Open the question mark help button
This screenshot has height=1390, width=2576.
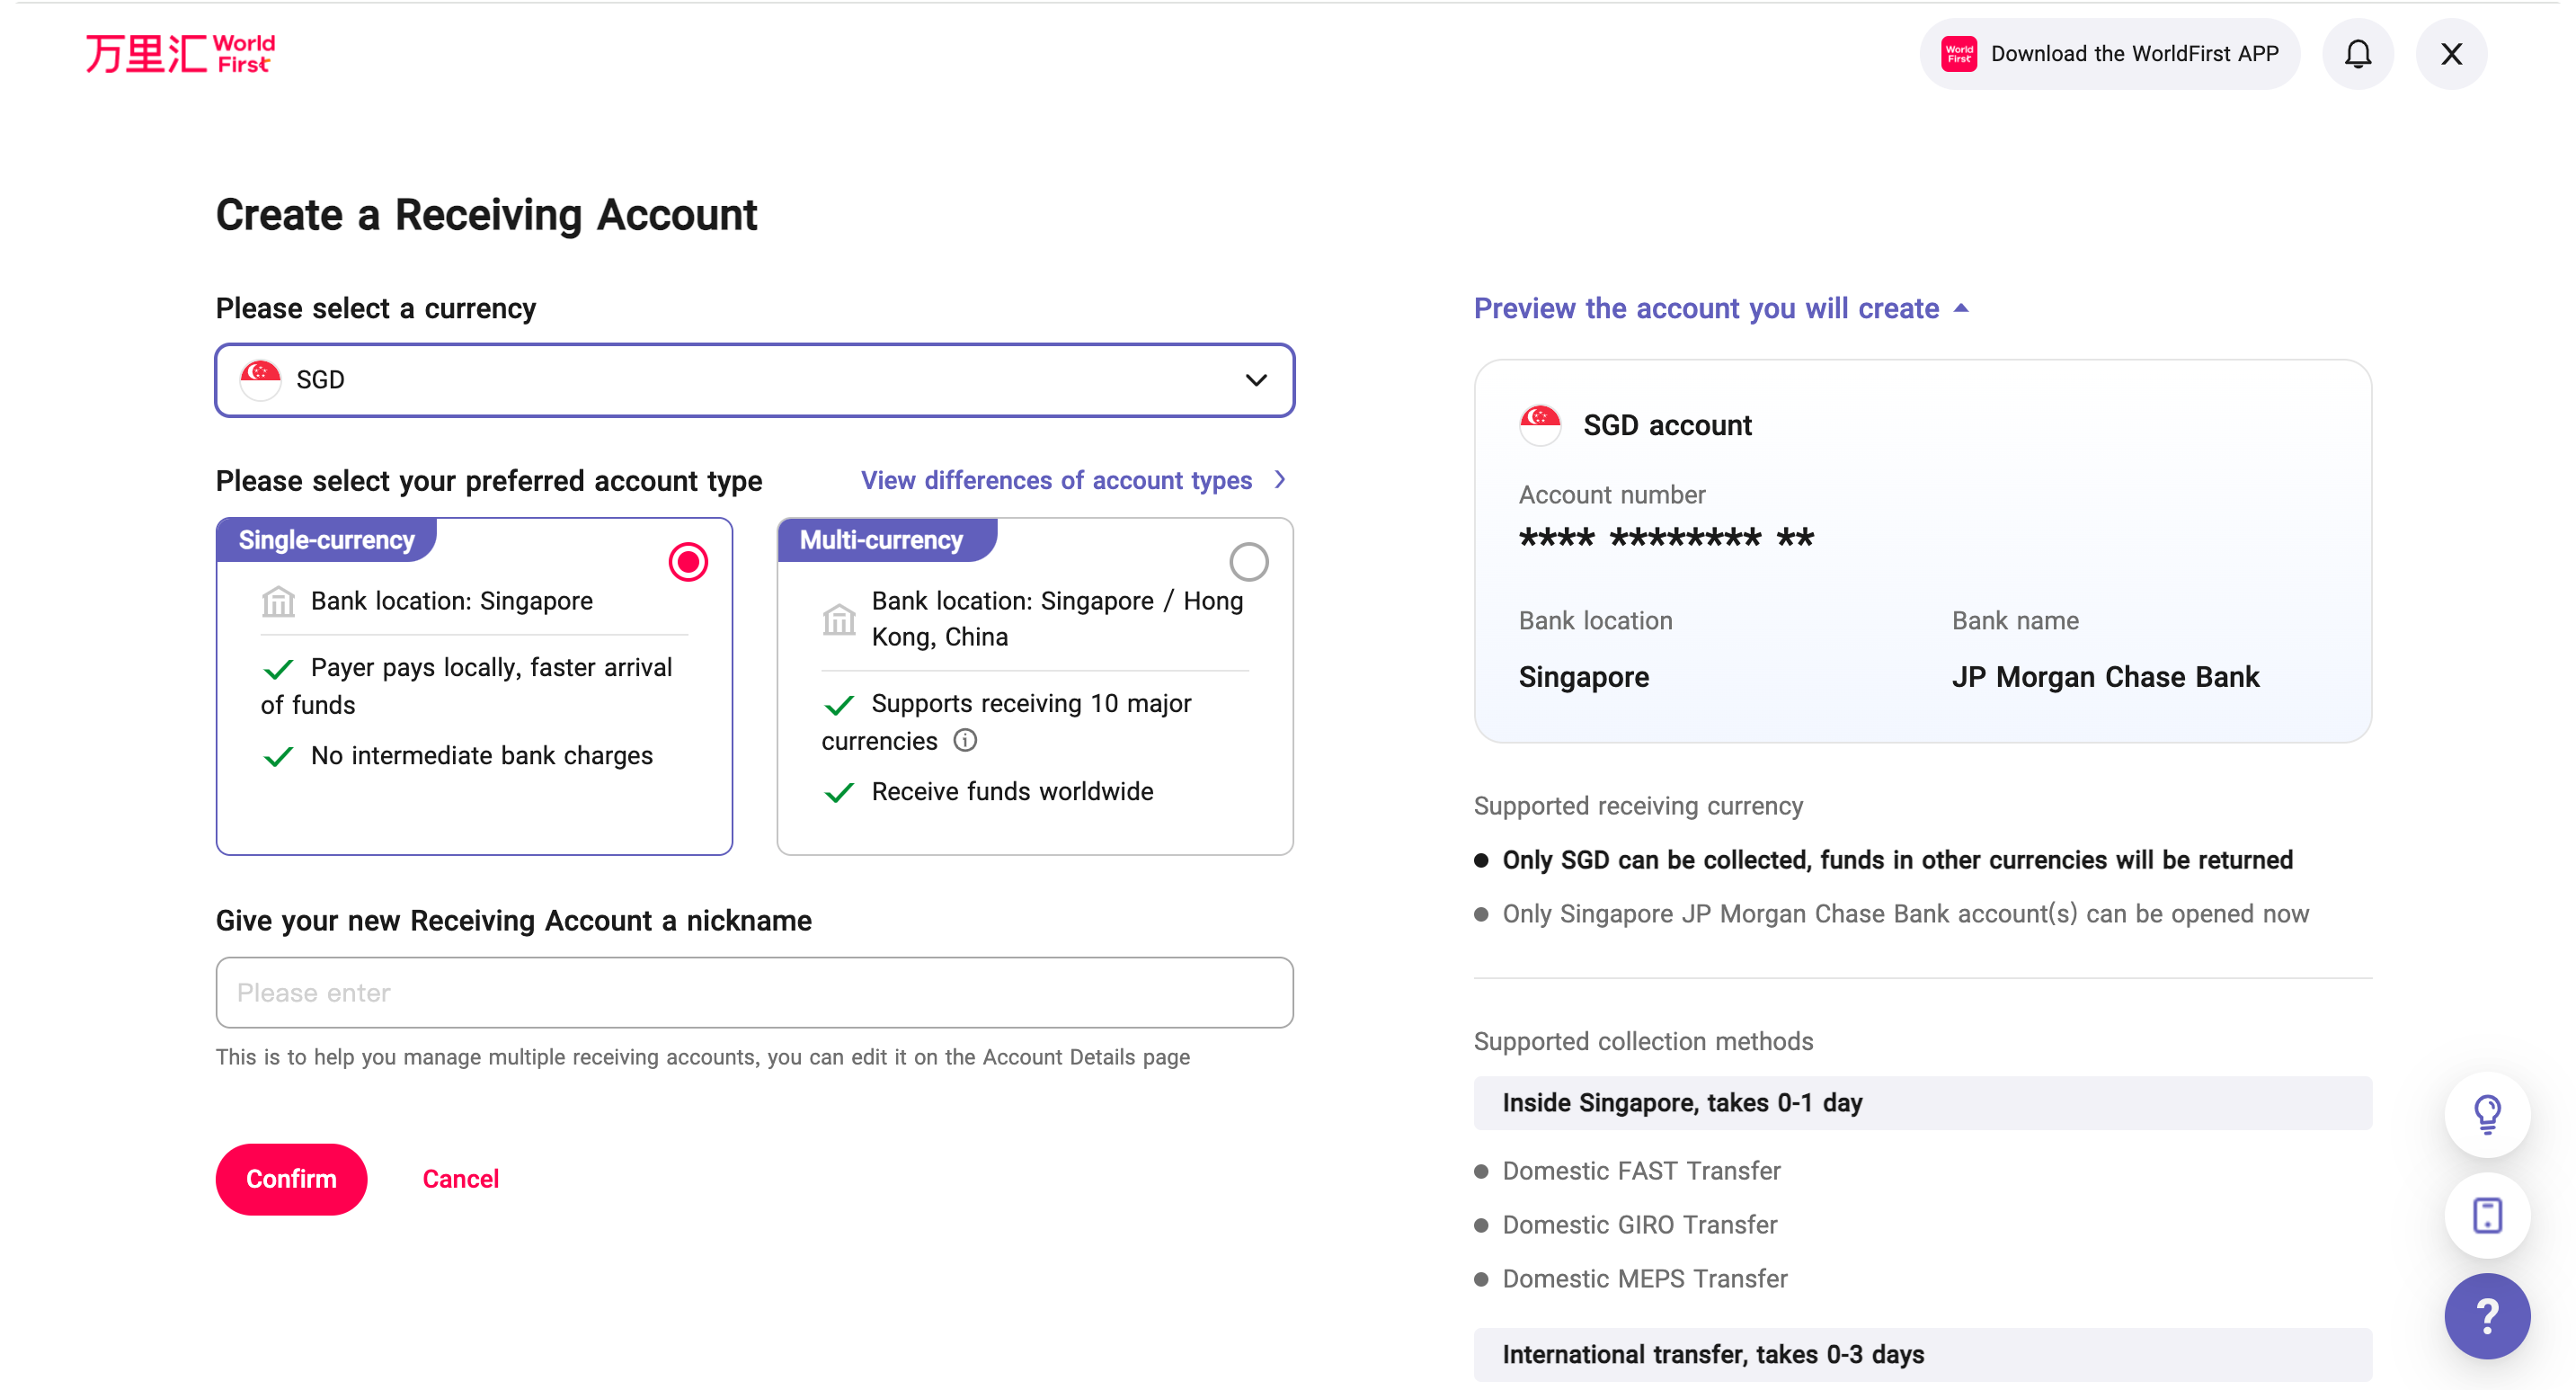click(x=2486, y=1315)
